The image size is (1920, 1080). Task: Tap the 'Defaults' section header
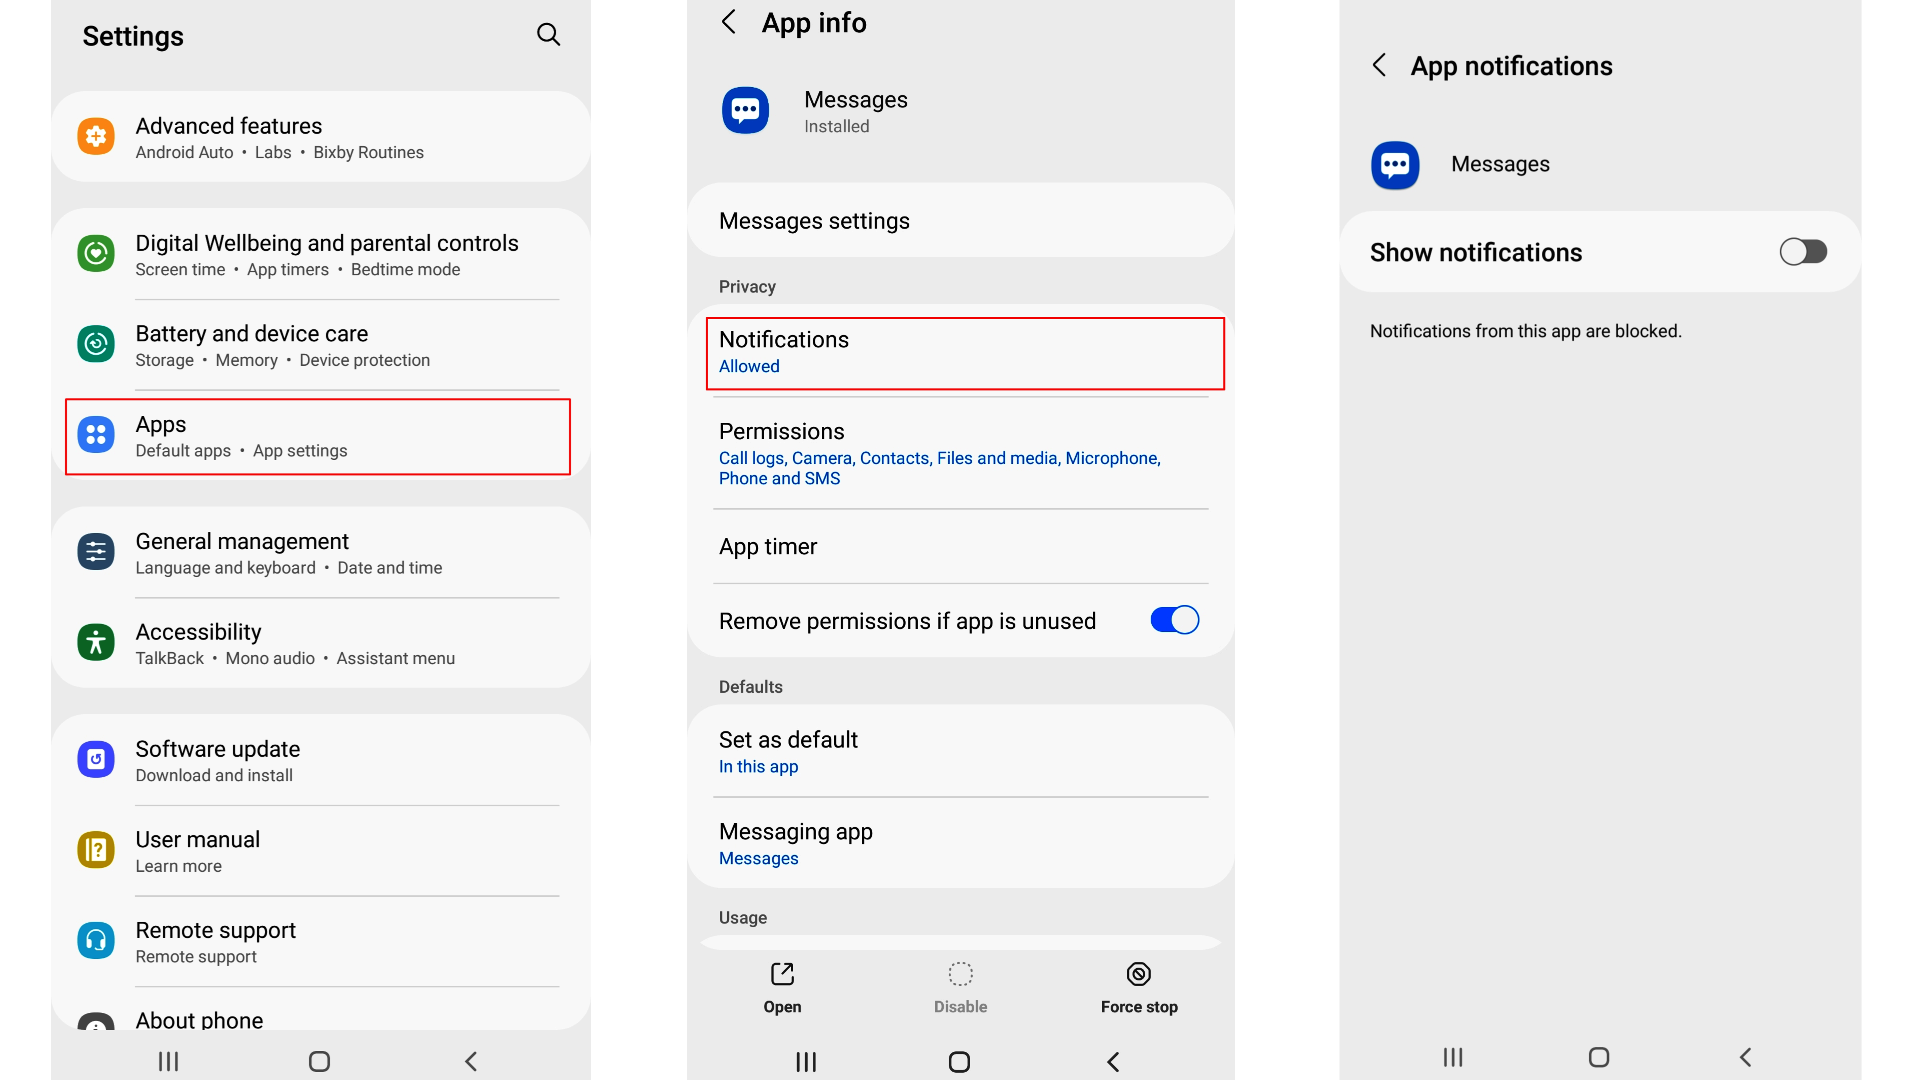pyautogui.click(x=750, y=687)
